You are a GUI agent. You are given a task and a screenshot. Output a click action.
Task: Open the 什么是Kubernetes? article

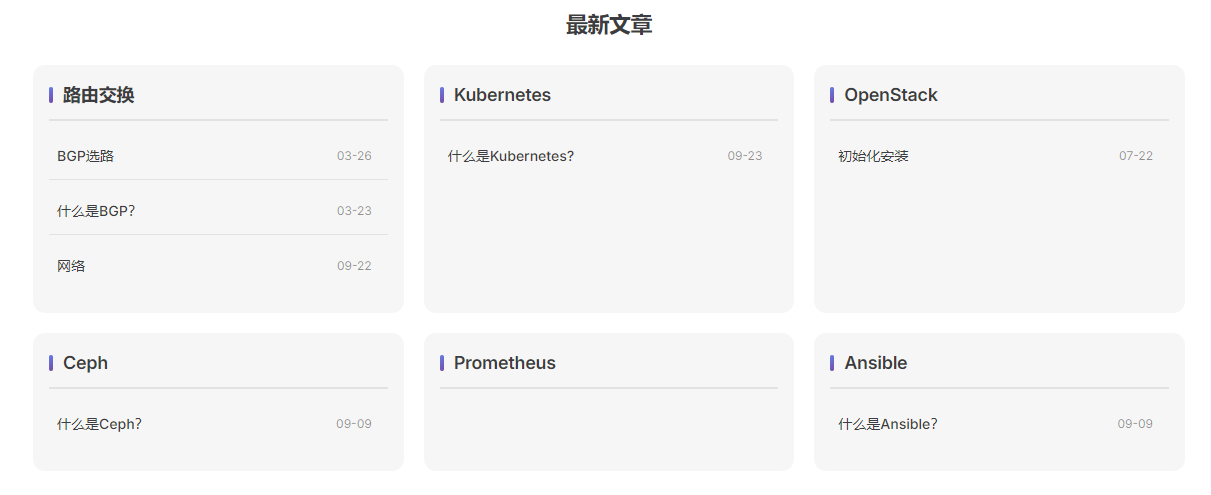click(511, 156)
